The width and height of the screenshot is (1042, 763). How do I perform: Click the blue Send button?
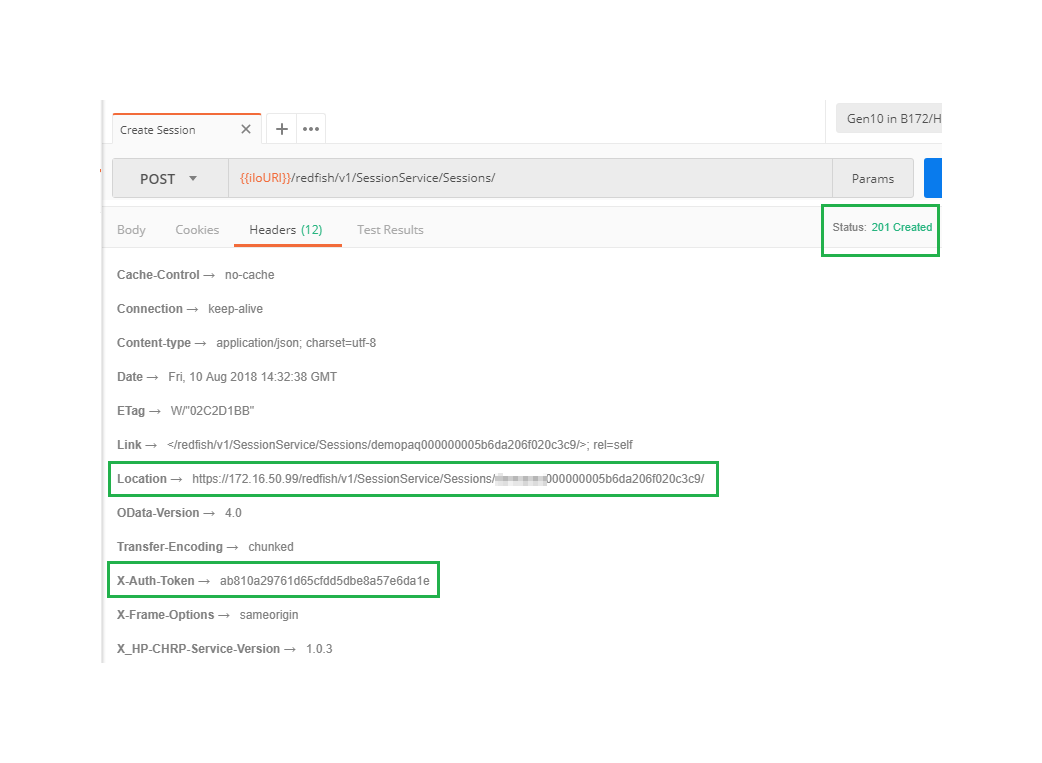(933, 178)
